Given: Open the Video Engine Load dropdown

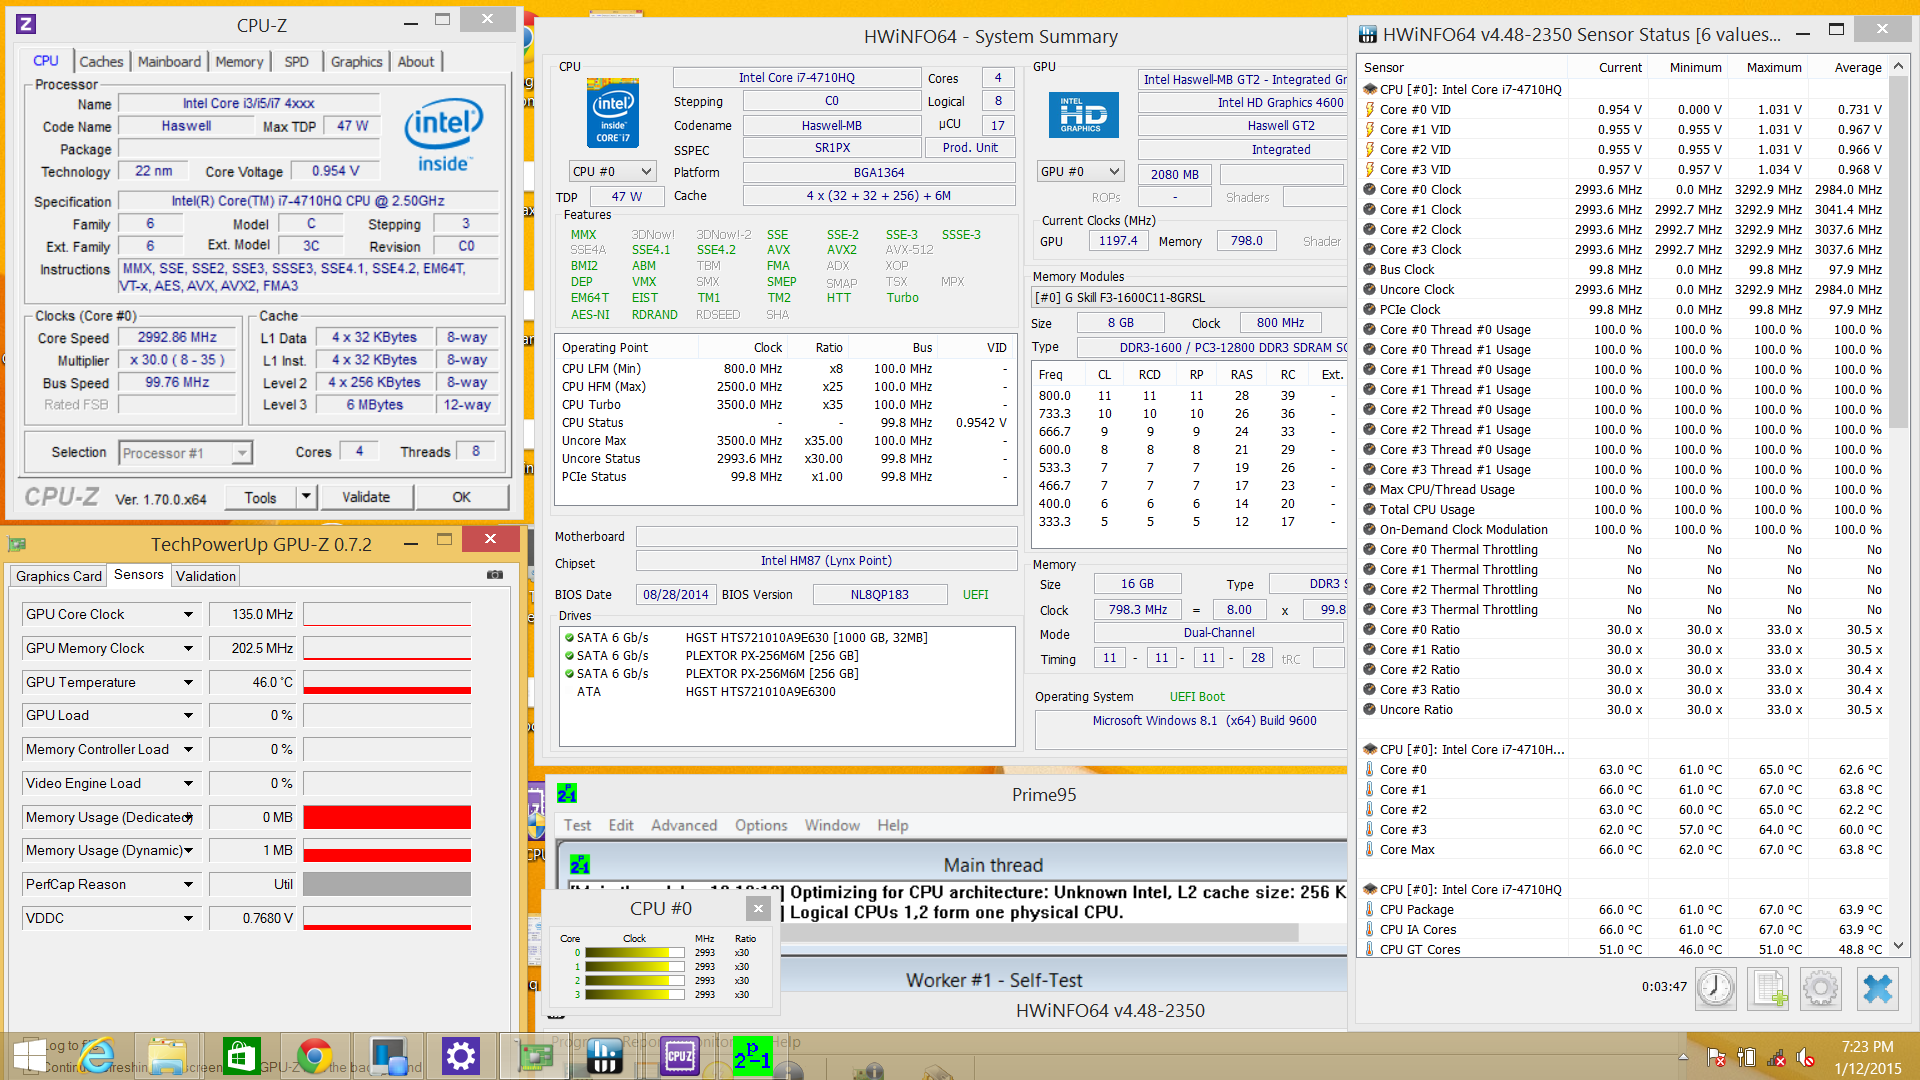Looking at the screenshot, I should pyautogui.click(x=188, y=783).
